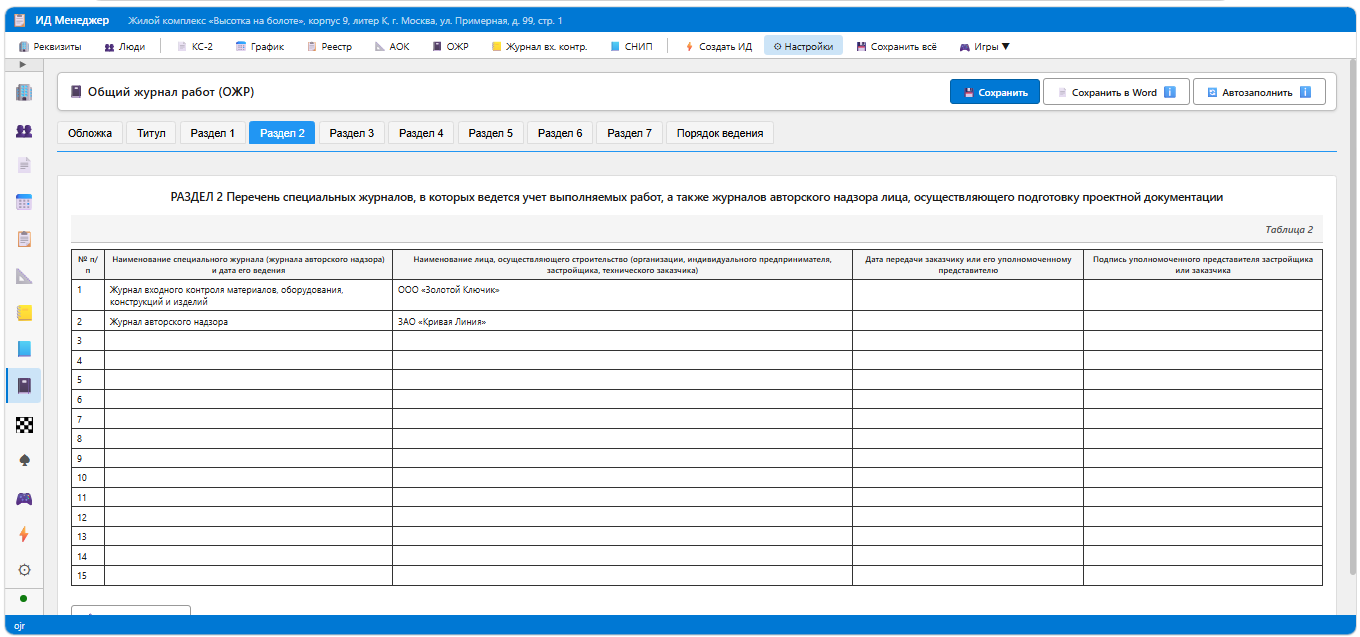Select the Раздел 2 tab

(282, 133)
